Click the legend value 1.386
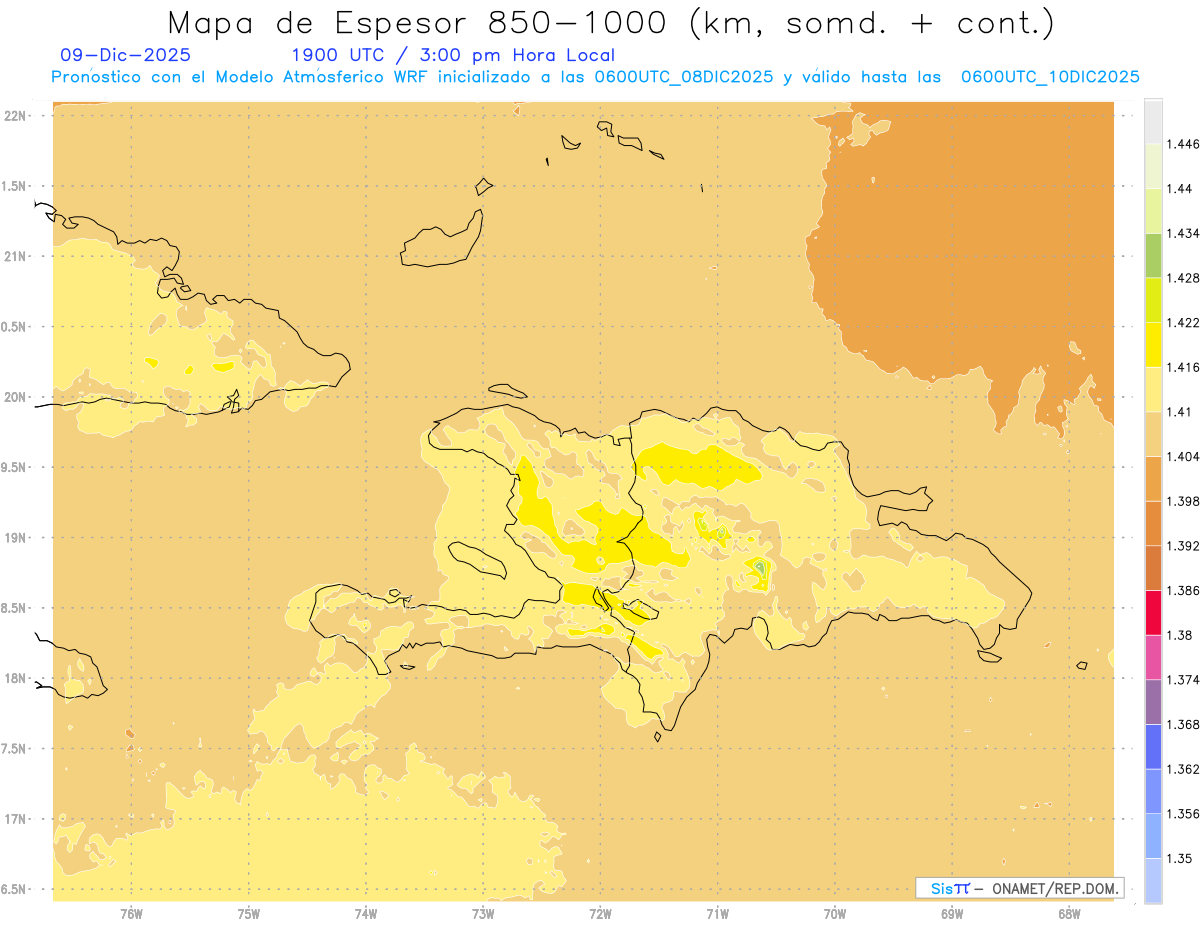 pyautogui.click(x=1182, y=590)
